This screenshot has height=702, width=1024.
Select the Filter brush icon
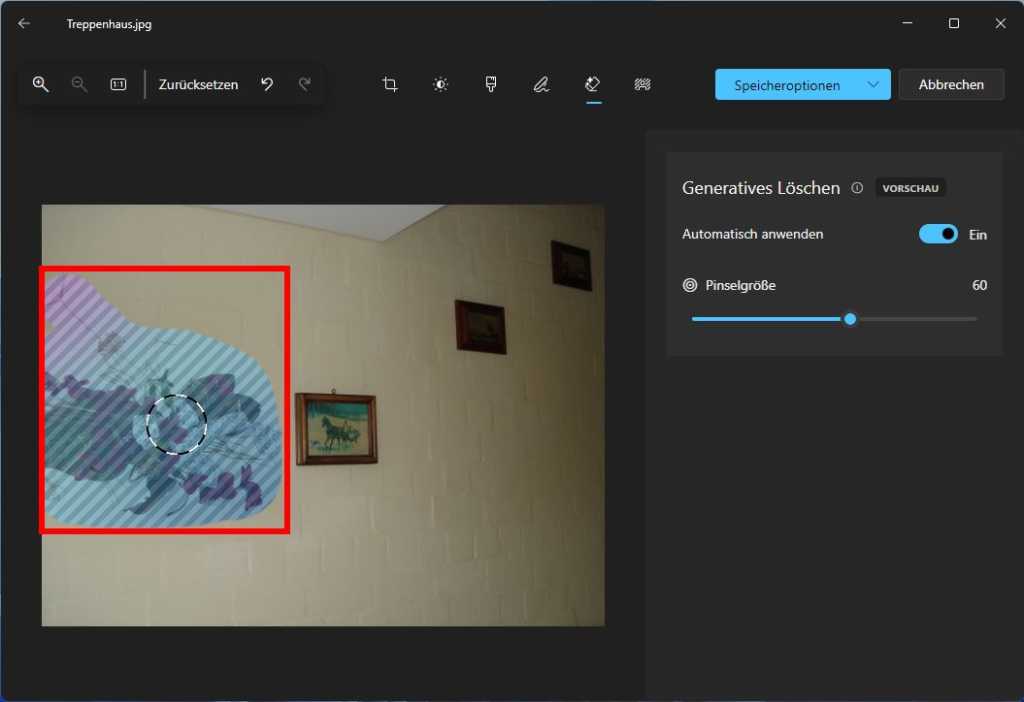[490, 84]
